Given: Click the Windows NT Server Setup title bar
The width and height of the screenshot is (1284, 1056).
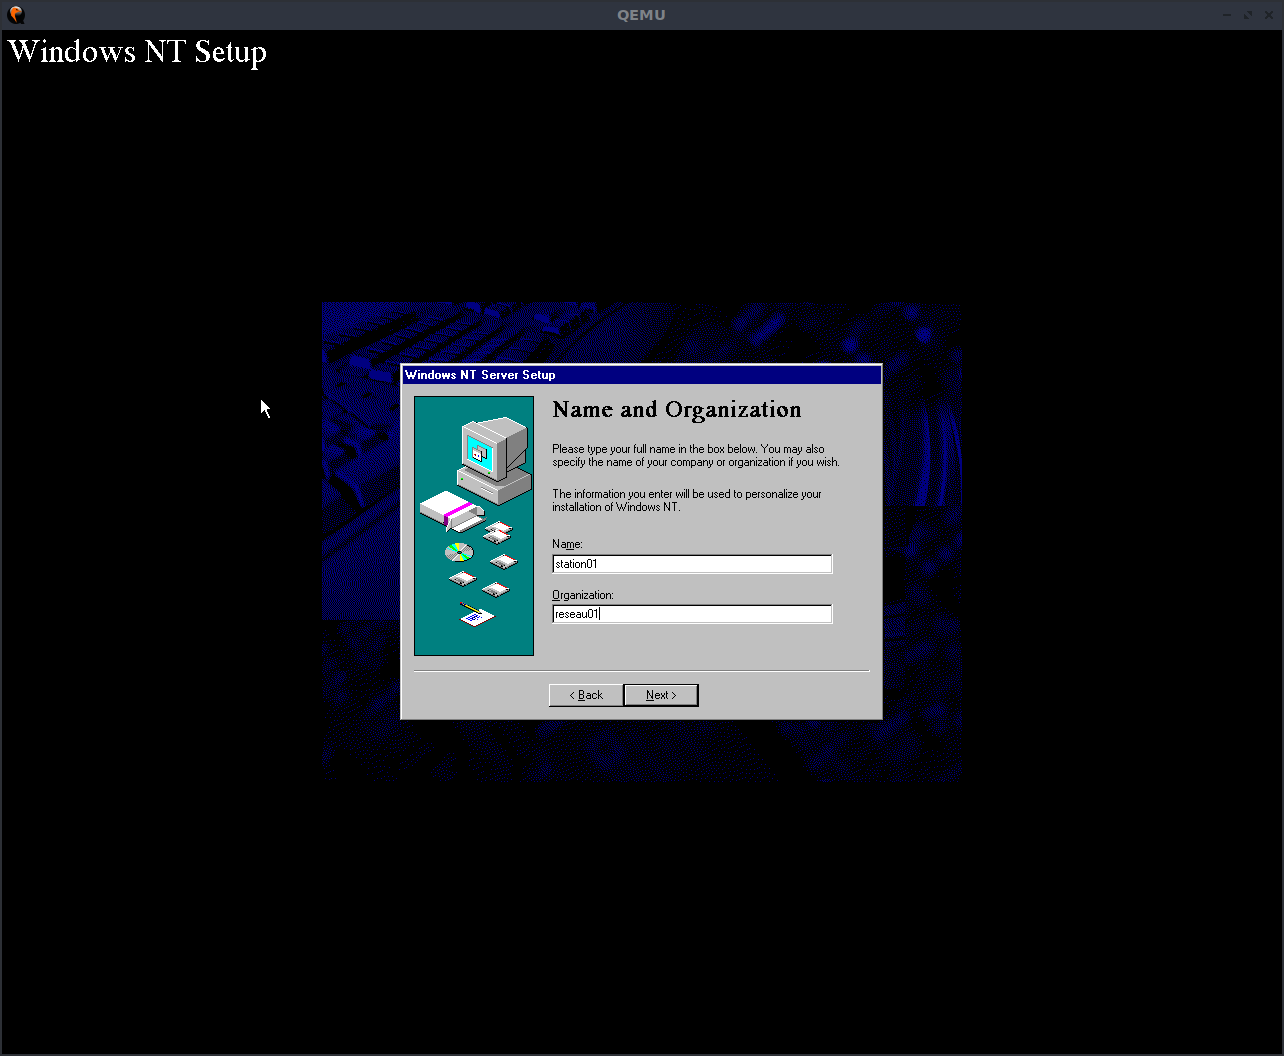Looking at the screenshot, I should 641,375.
